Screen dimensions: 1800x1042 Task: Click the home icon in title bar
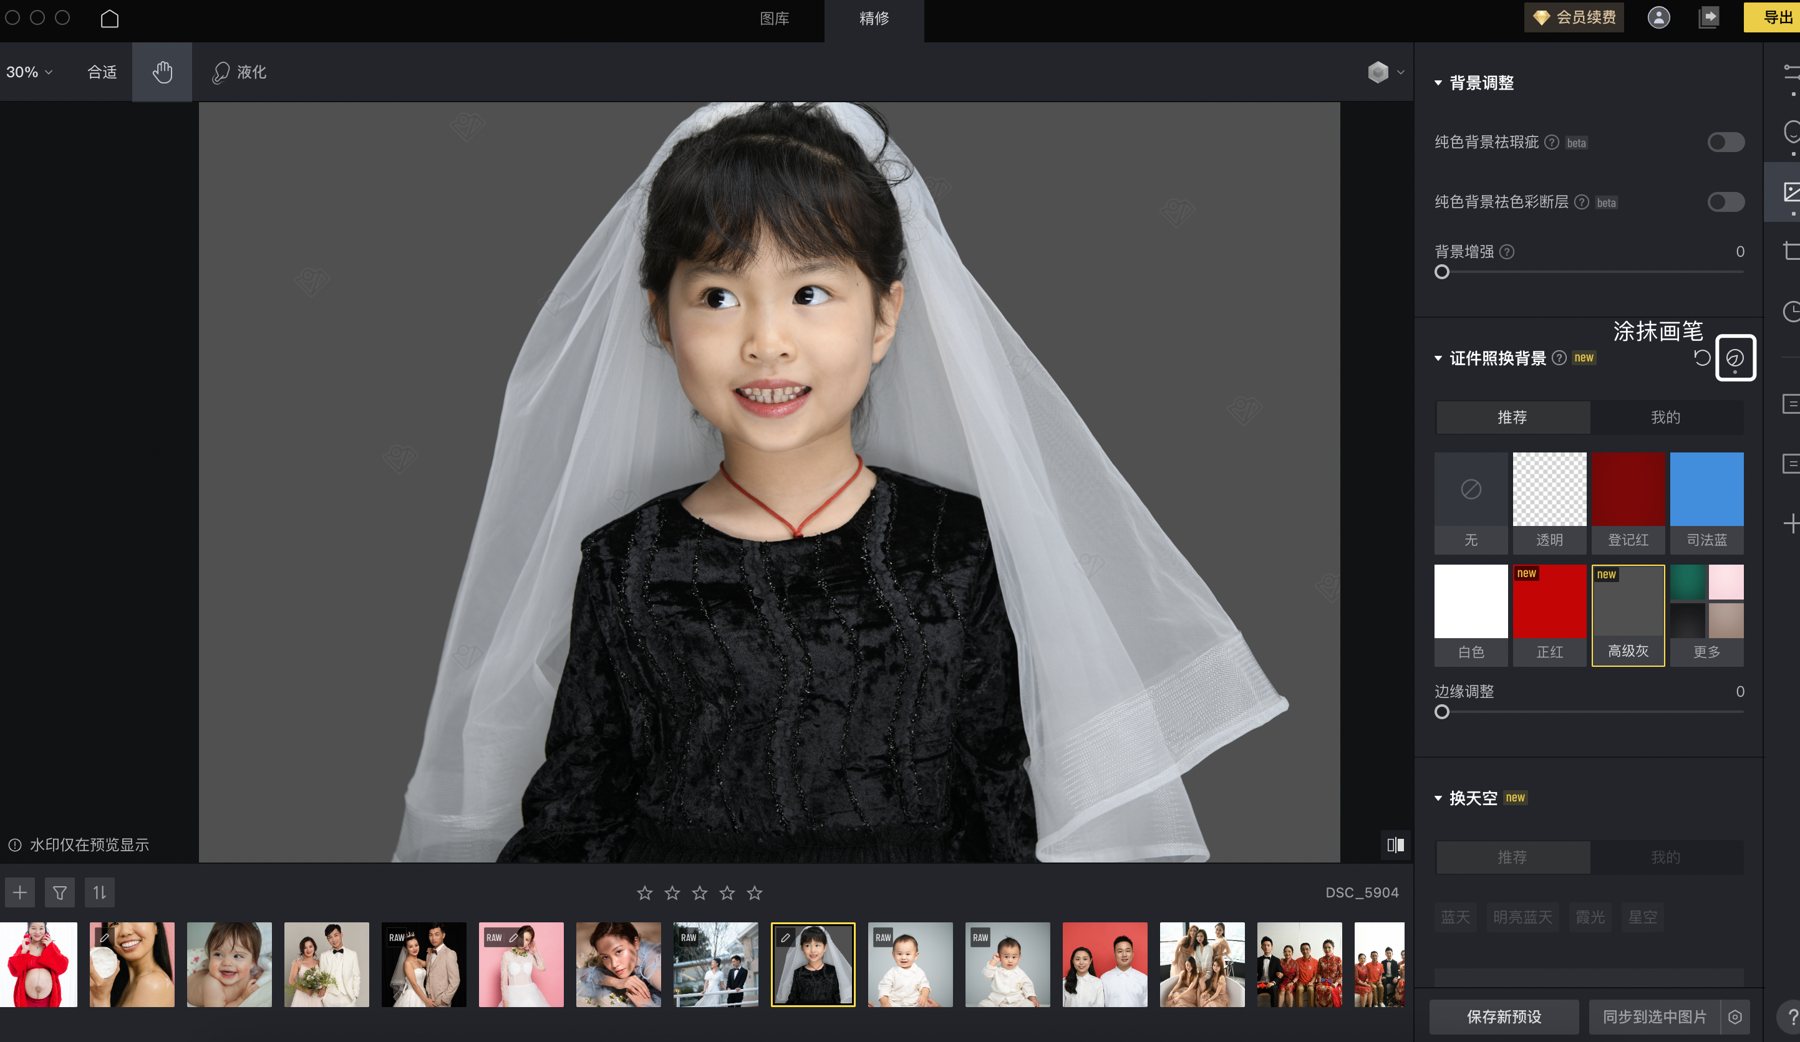pos(110,18)
